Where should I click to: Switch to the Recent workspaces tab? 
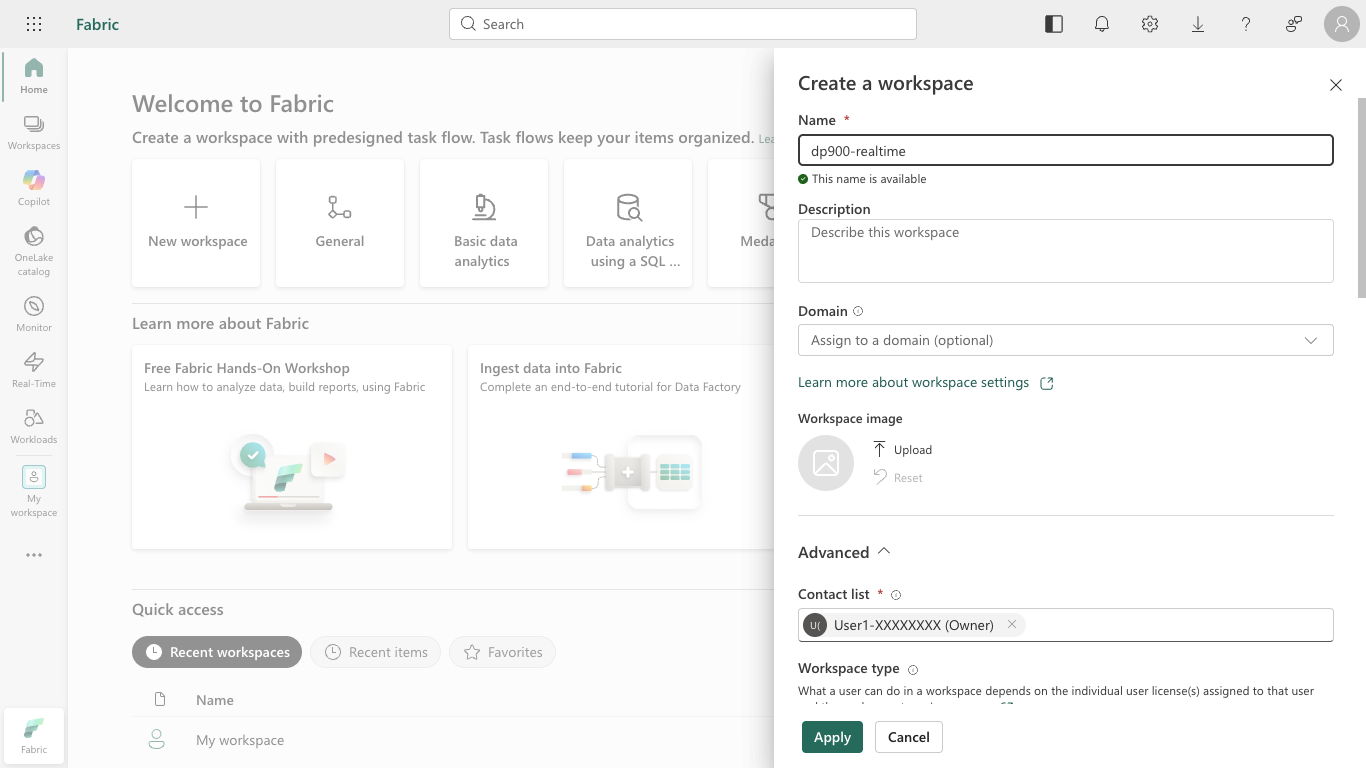[217, 652]
